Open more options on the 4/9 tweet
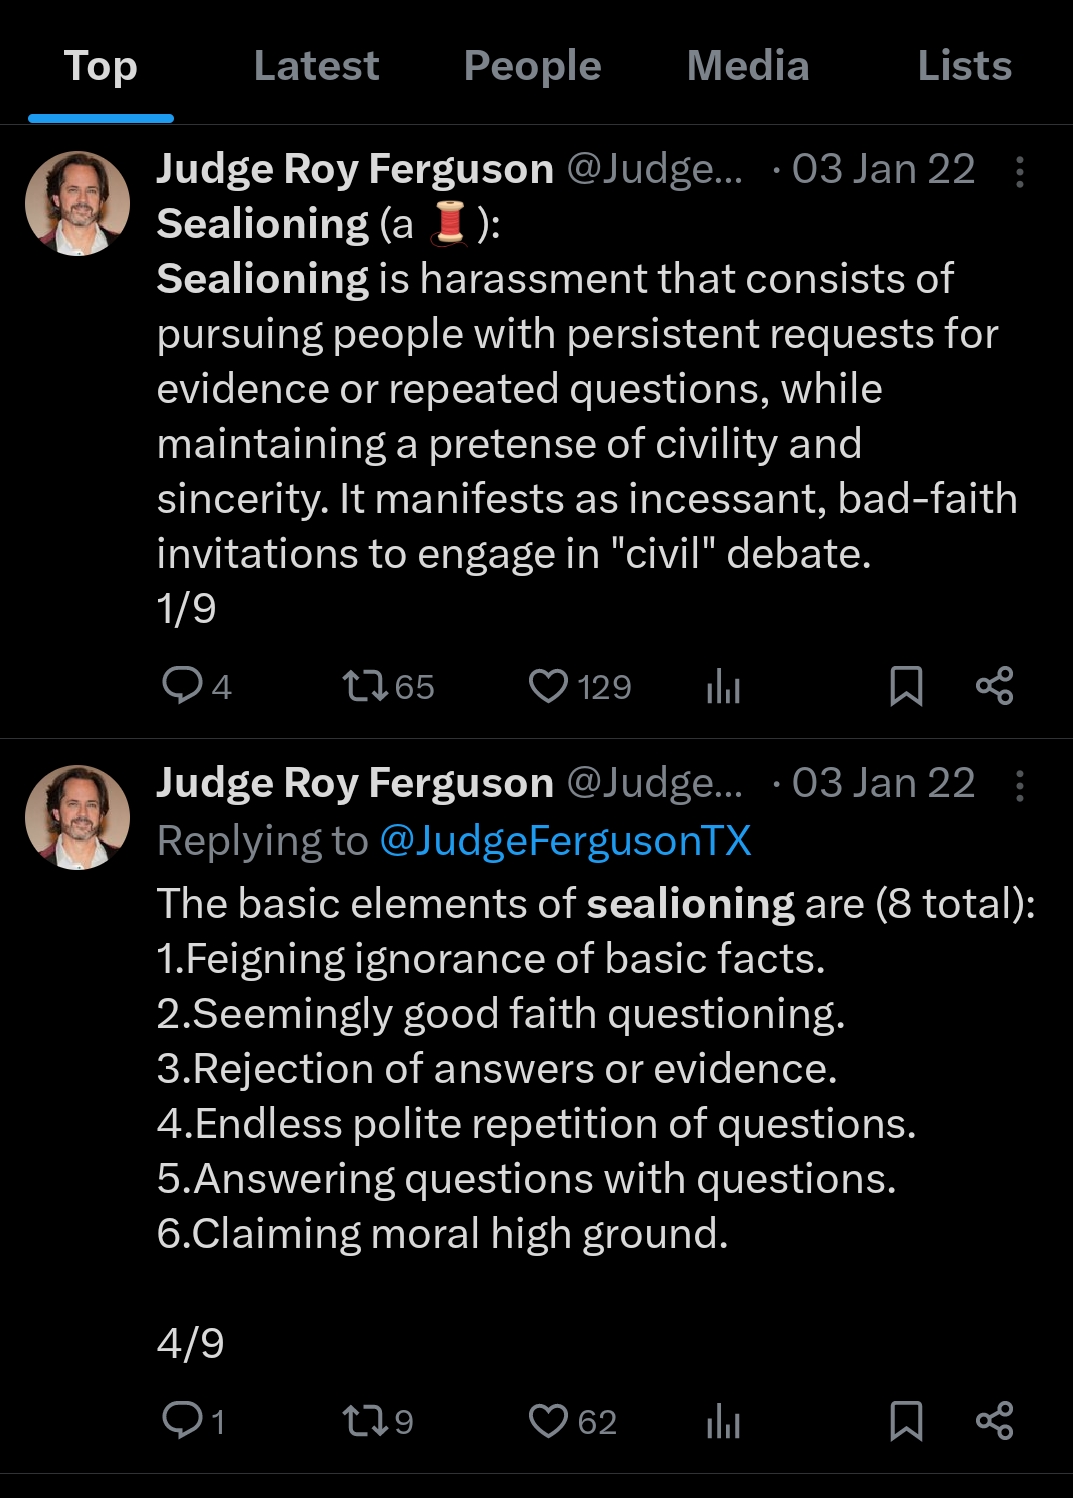Viewport: 1073px width, 1498px height. pyautogui.click(x=1019, y=786)
